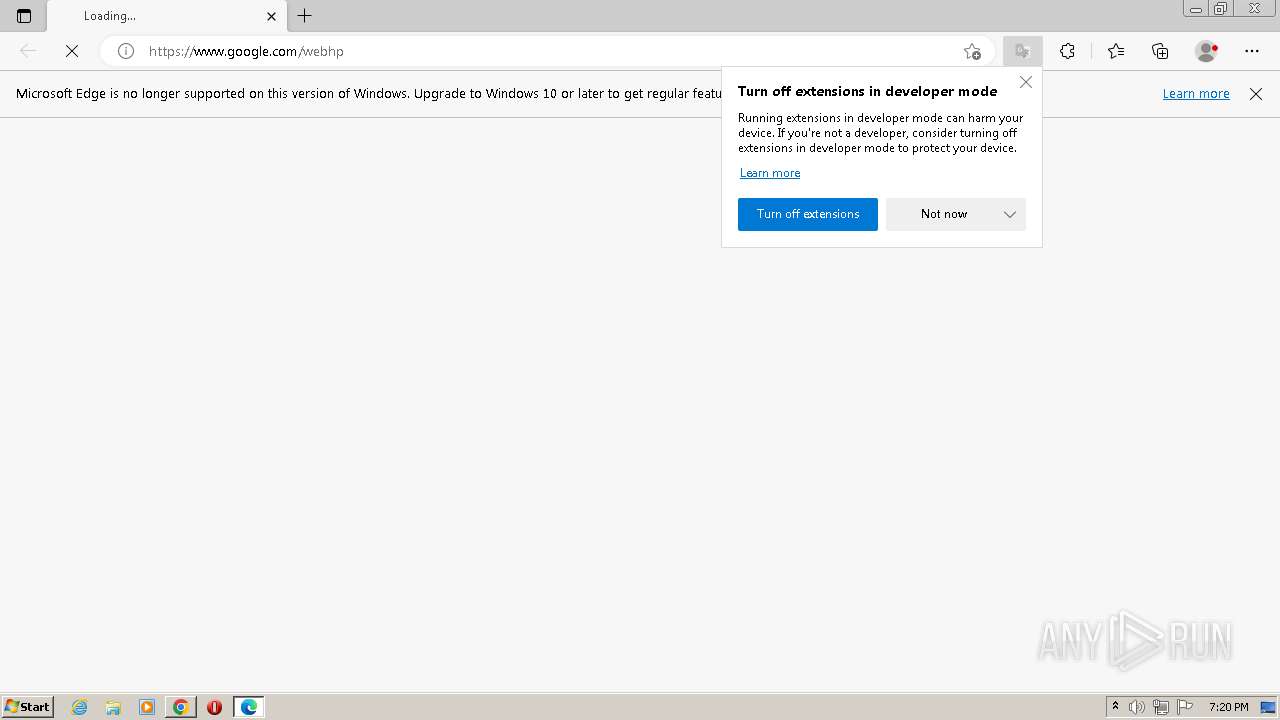1280x720 pixels.
Task: Dismiss the unsupported Windows notice bar
Action: pyautogui.click(x=1256, y=94)
